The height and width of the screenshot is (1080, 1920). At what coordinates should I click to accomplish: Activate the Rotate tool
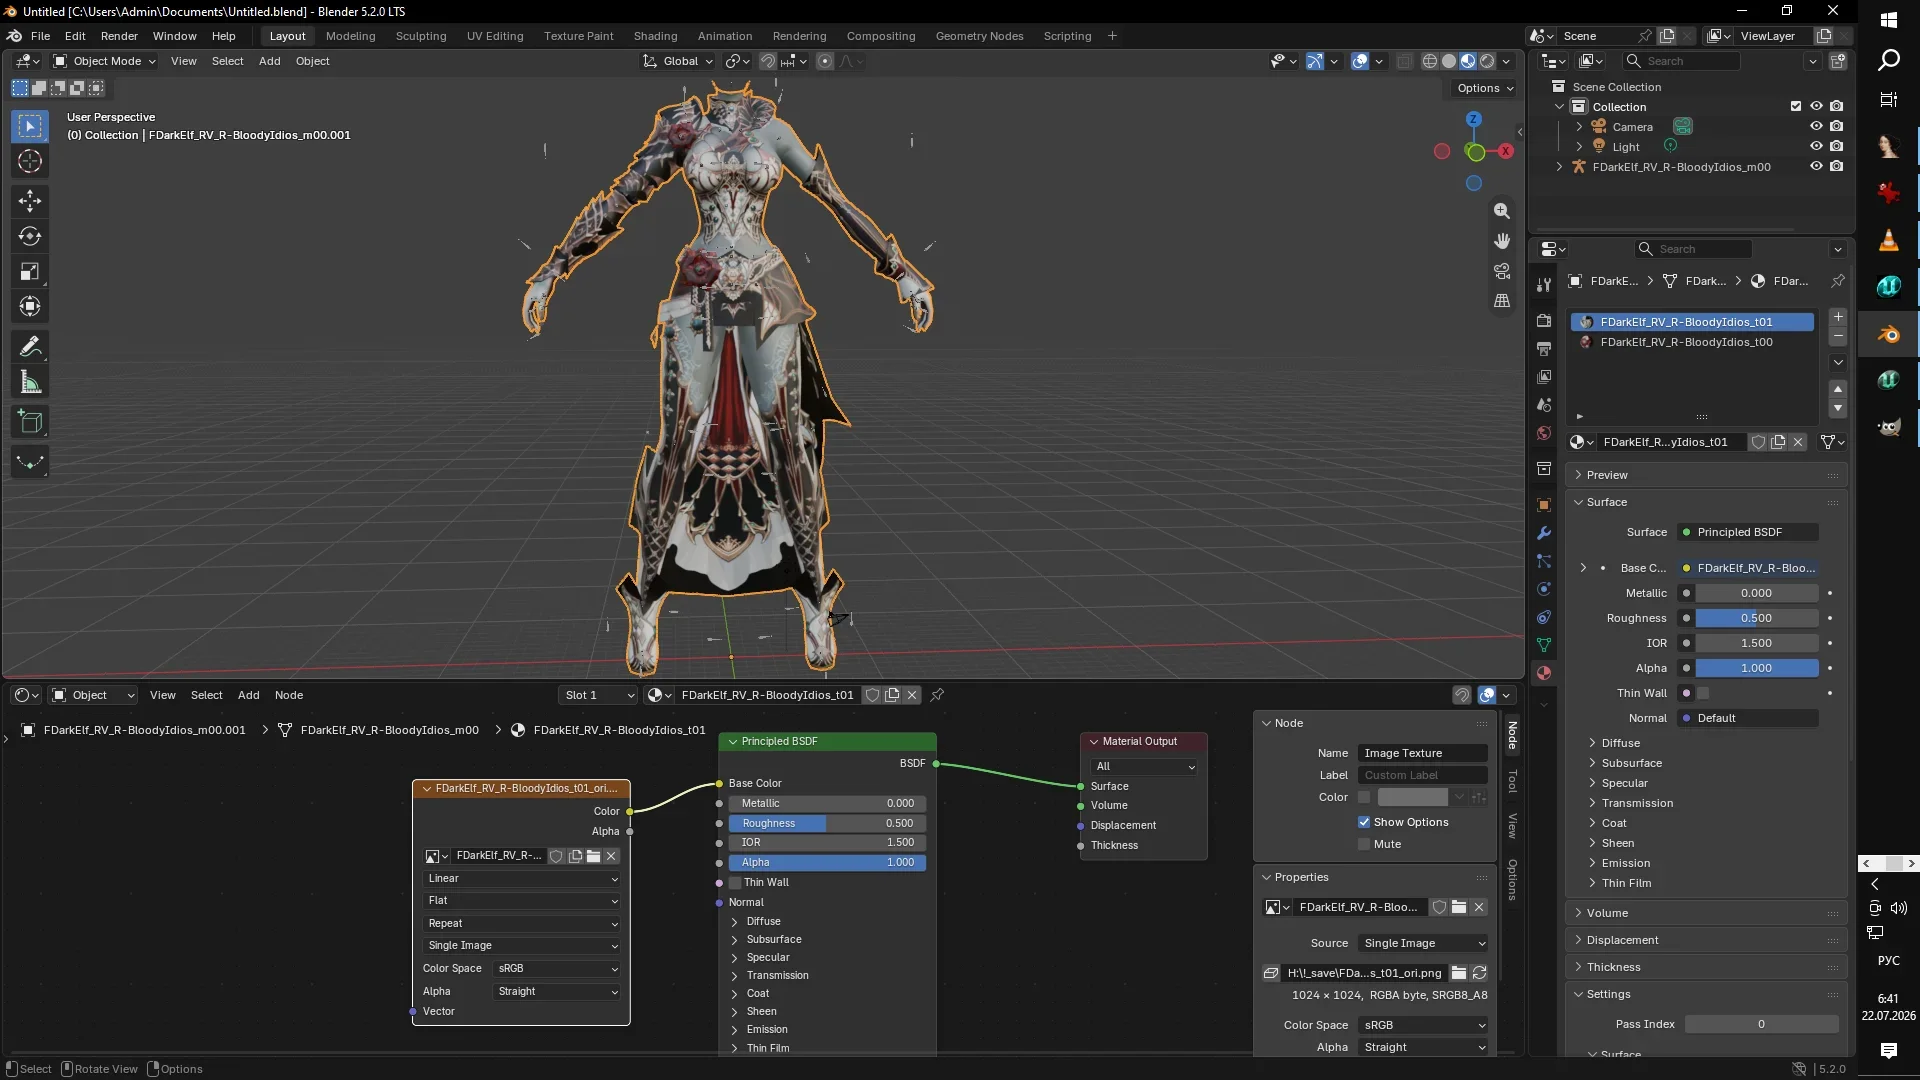coord(30,237)
